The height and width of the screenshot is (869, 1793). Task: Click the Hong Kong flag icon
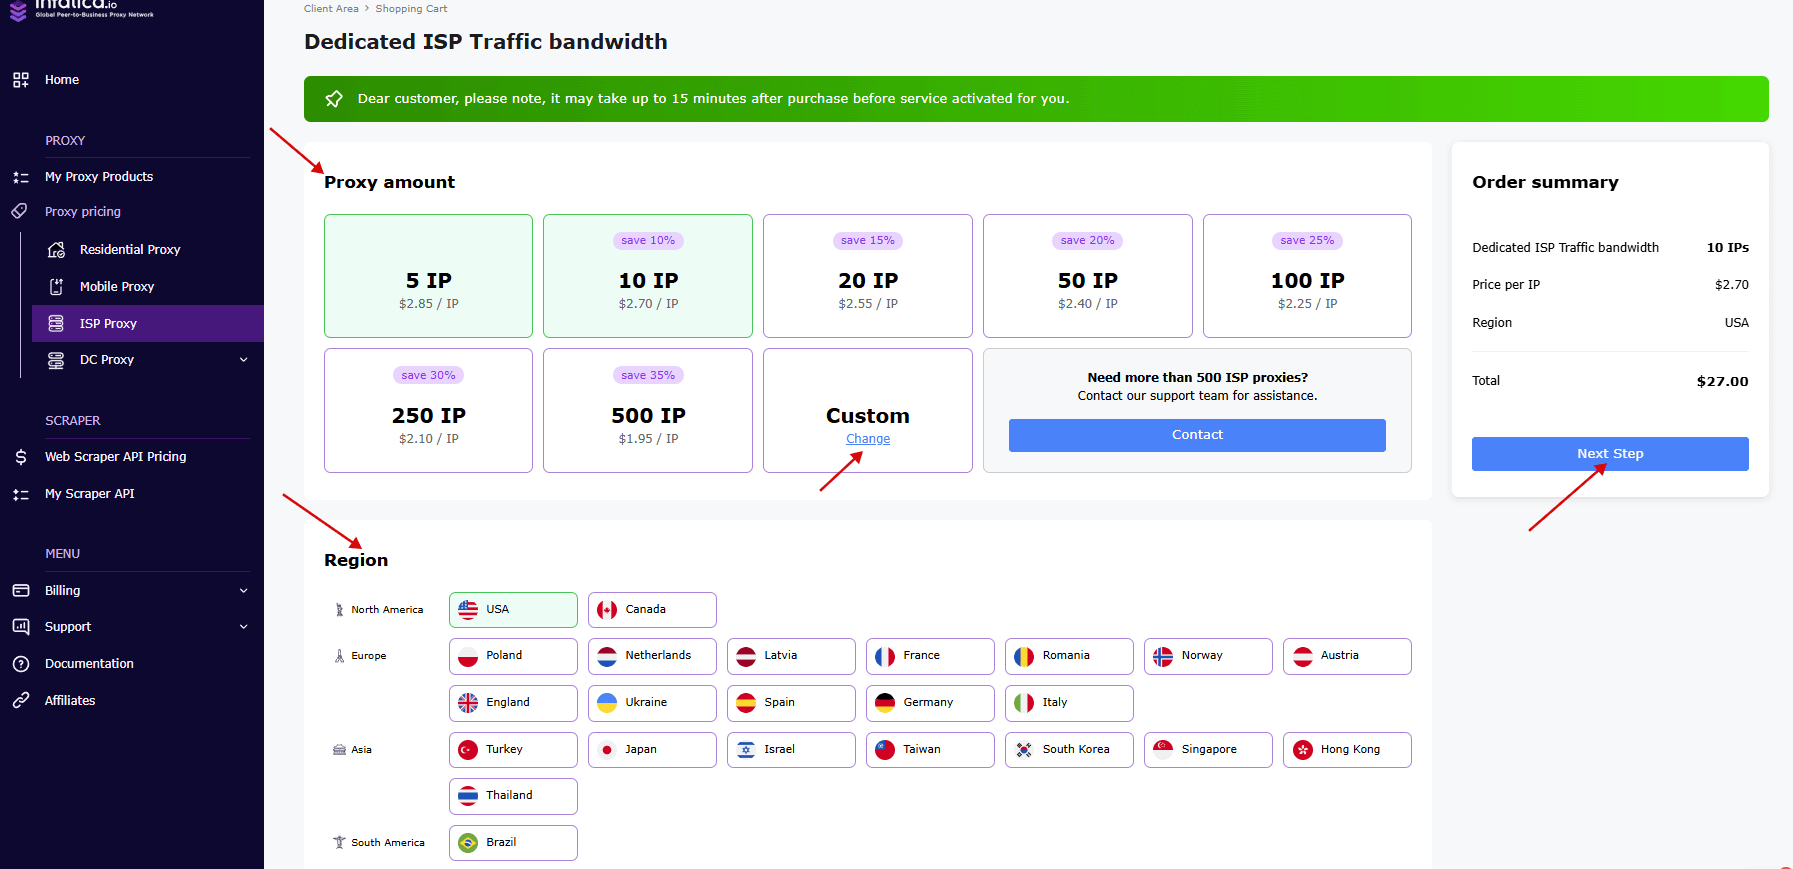pyautogui.click(x=1302, y=750)
